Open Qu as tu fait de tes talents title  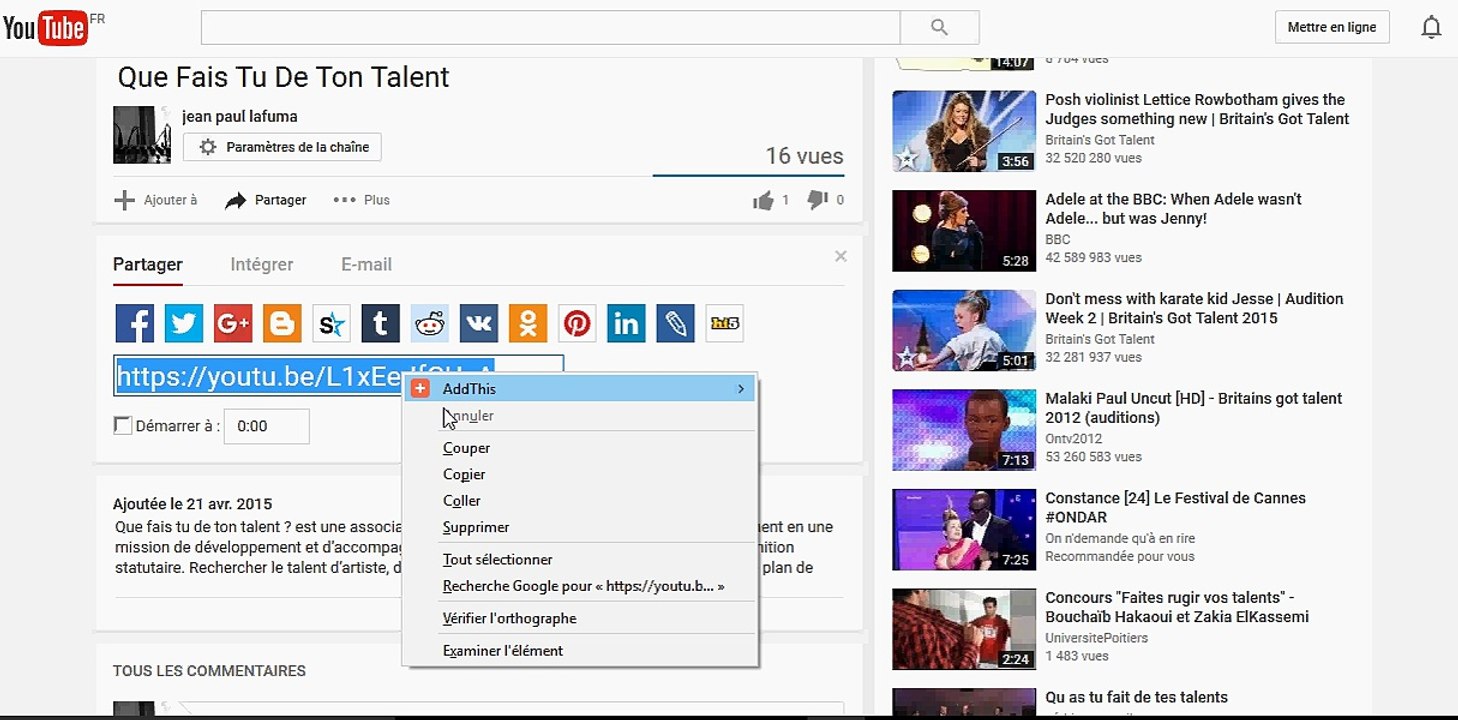(x=1136, y=697)
